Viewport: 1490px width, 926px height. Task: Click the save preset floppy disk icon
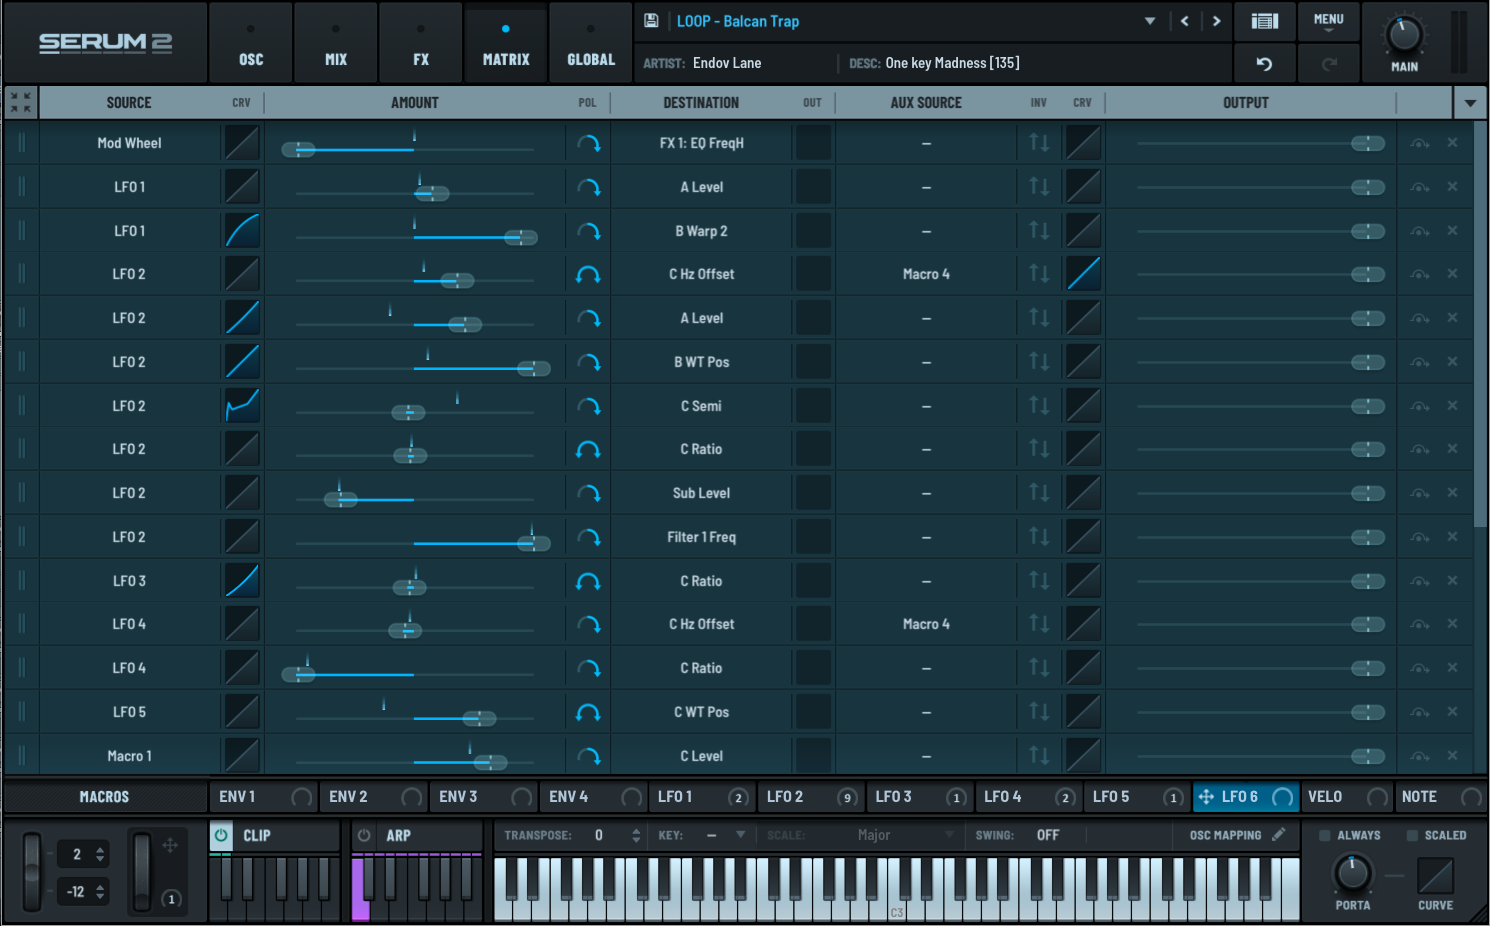pos(651,21)
